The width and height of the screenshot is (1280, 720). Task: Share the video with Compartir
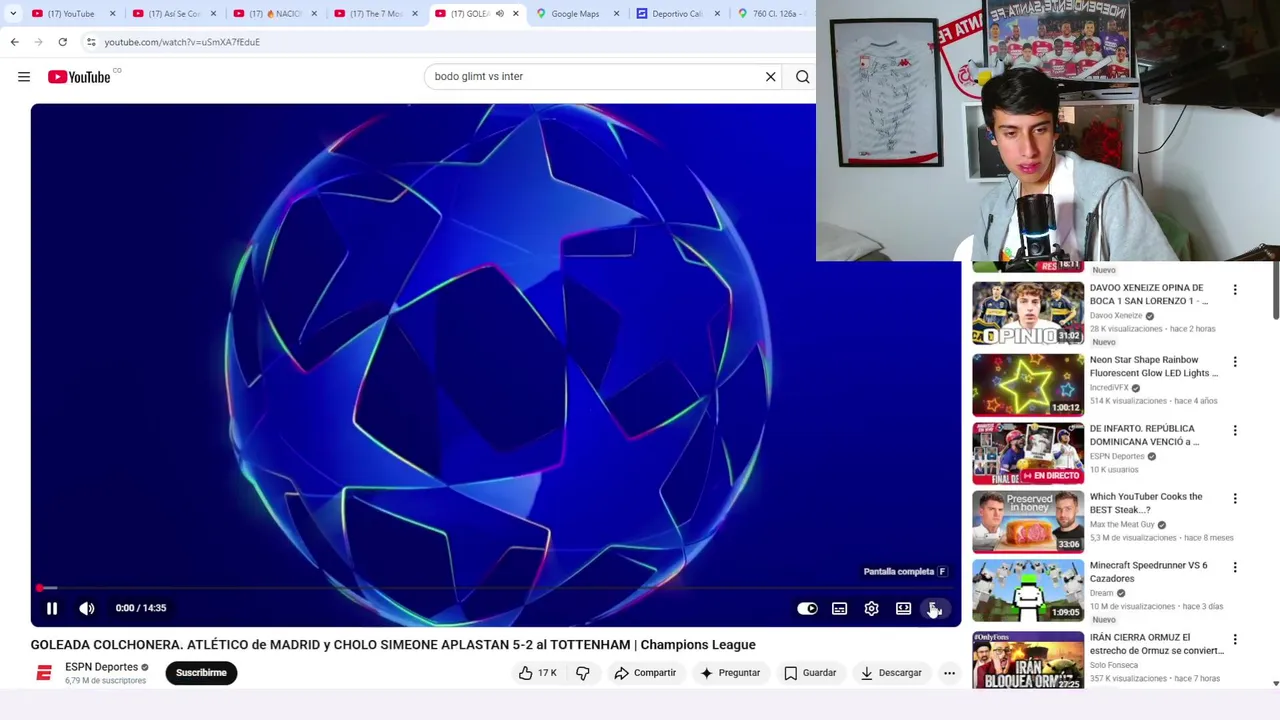coord(645,673)
